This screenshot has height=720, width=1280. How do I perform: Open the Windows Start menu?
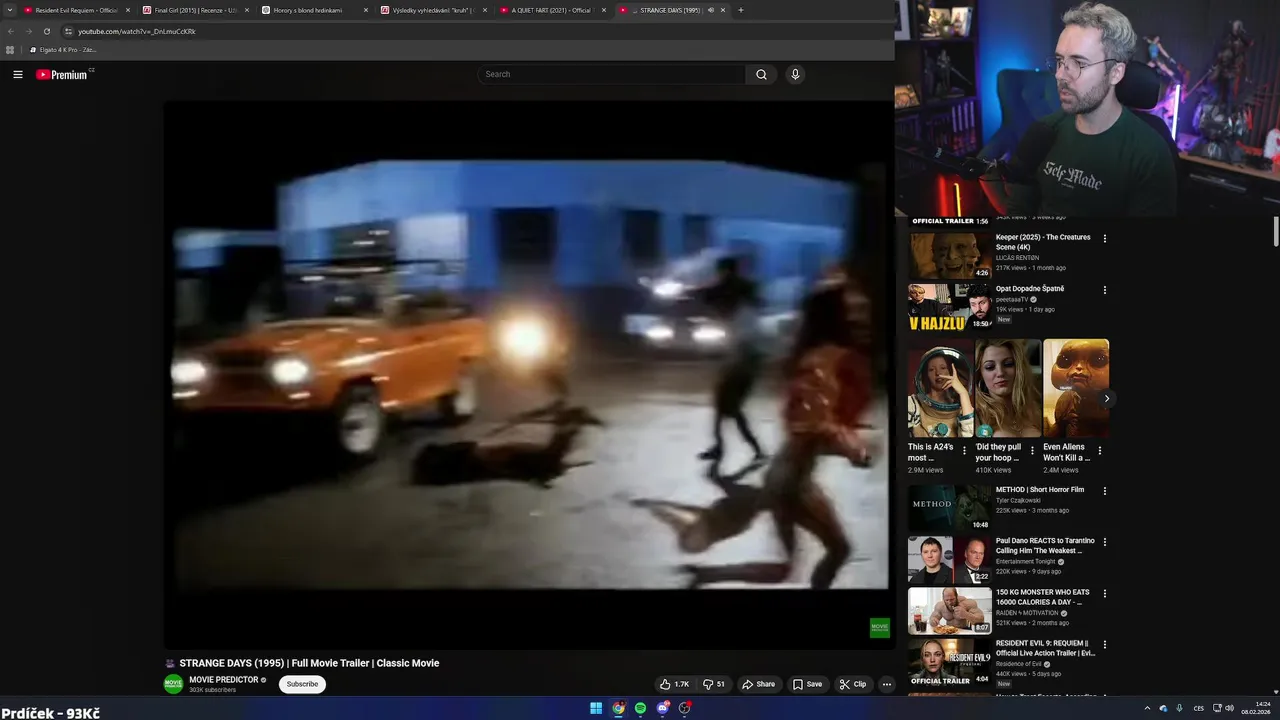(x=596, y=708)
